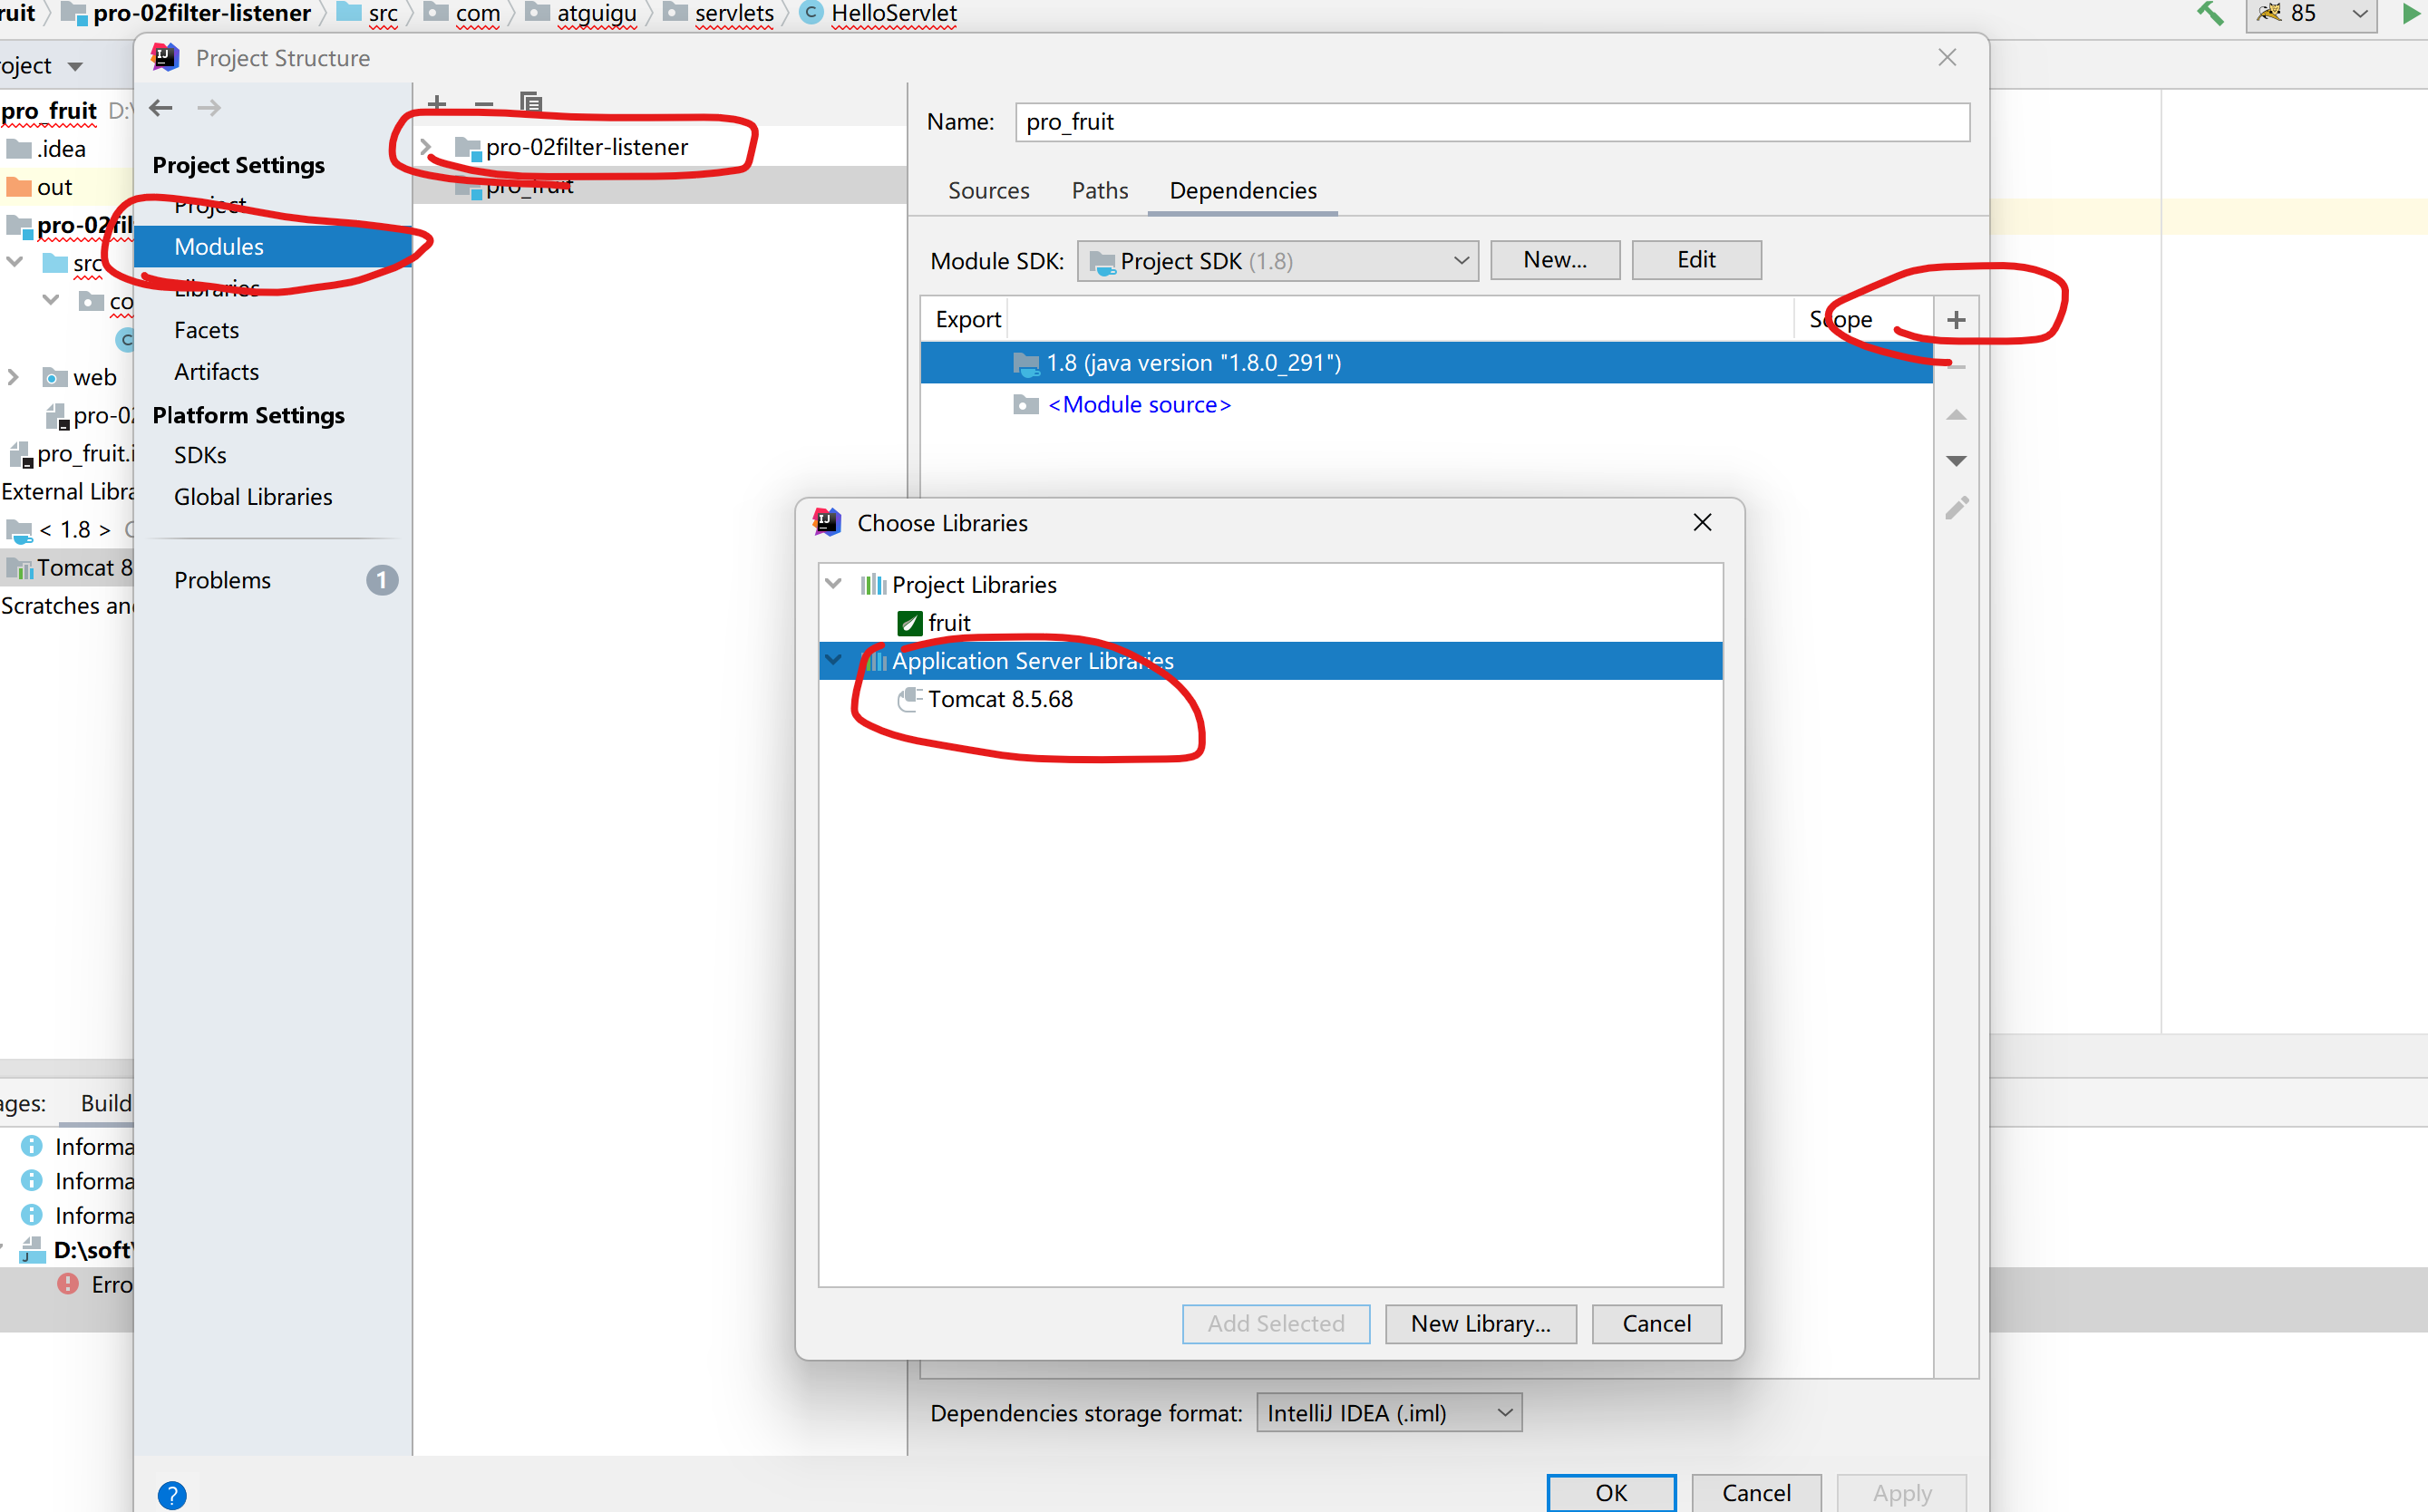2428x1512 pixels.
Task: Add a dependency with the plus icon beside Scope
Action: tap(1956, 320)
